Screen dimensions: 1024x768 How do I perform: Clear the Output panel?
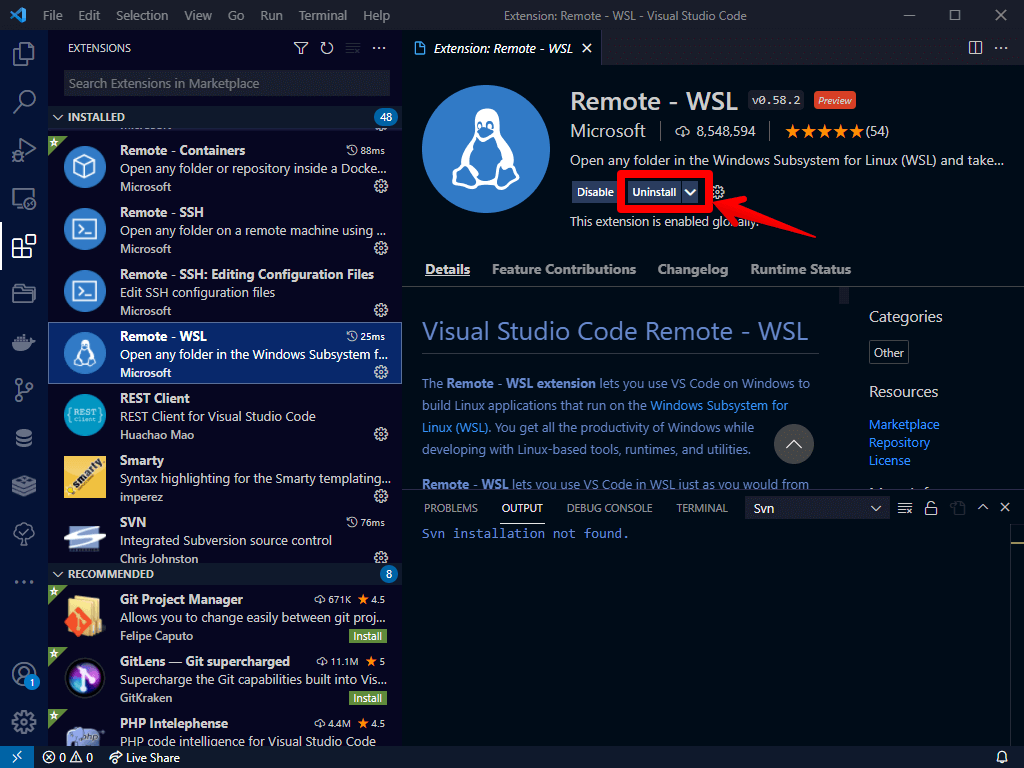(904, 507)
